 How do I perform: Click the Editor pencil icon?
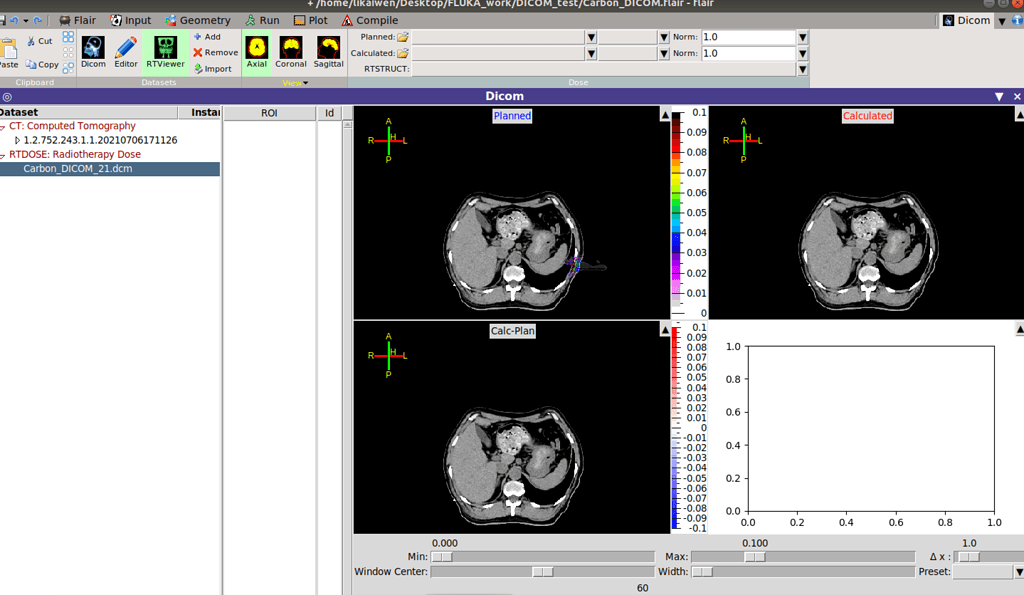[126, 50]
